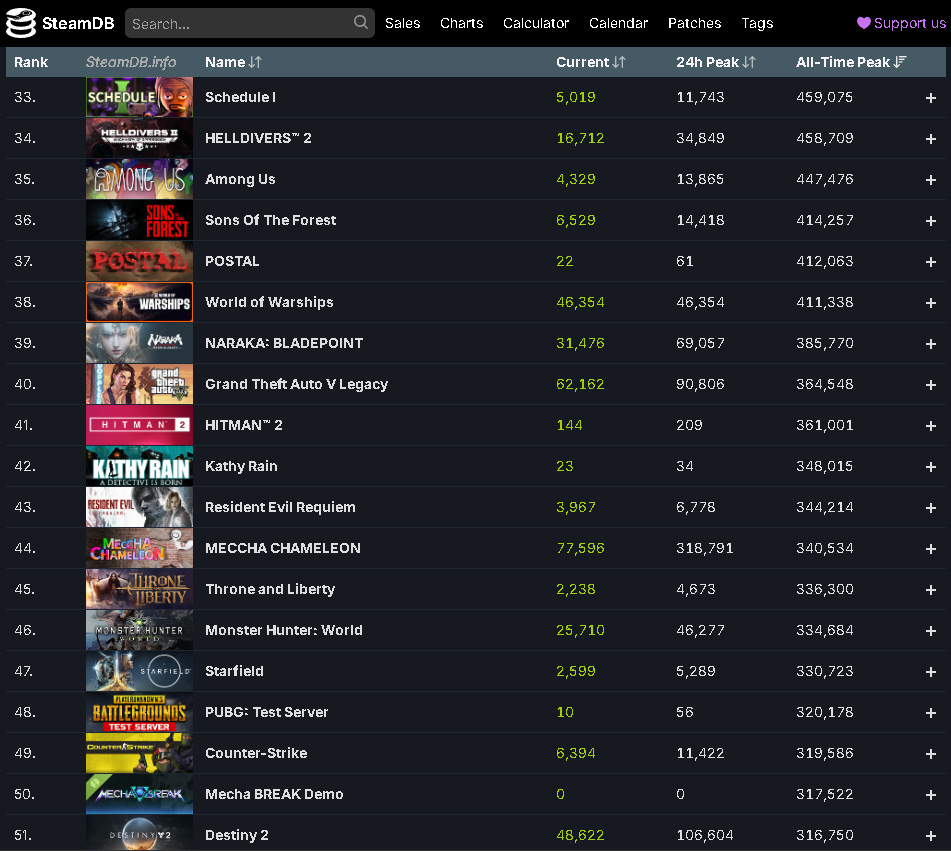The image size is (951, 851).
Task: Expand Sons Of The Forest plus
Action: [x=930, y=221]
